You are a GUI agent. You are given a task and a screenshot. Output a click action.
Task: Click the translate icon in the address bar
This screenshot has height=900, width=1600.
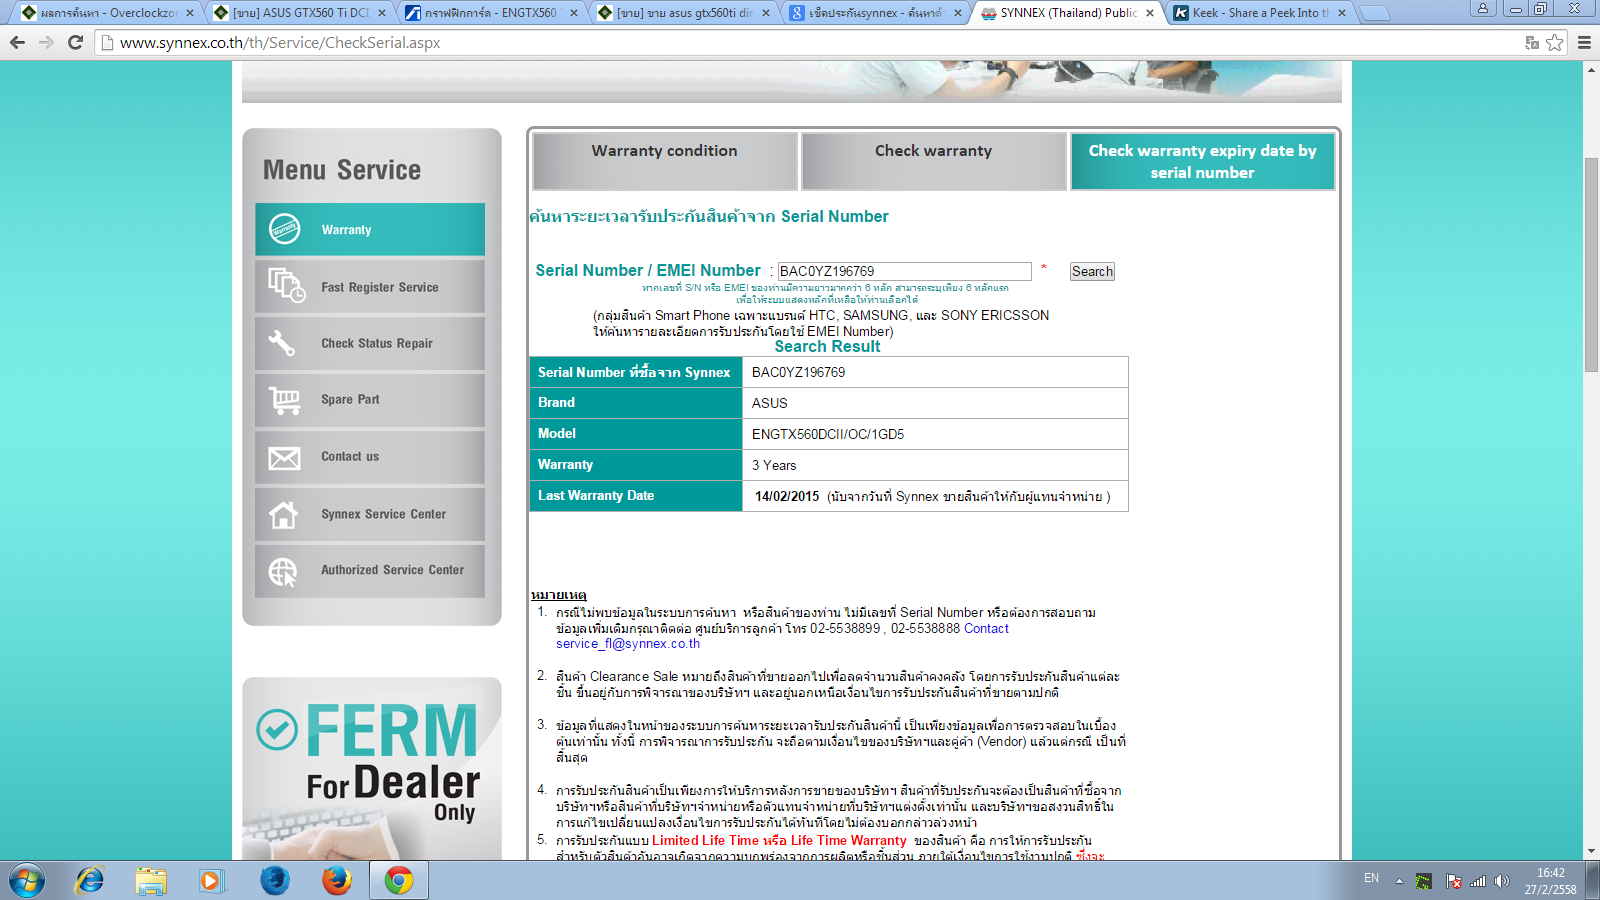[x=1532, y=42]
